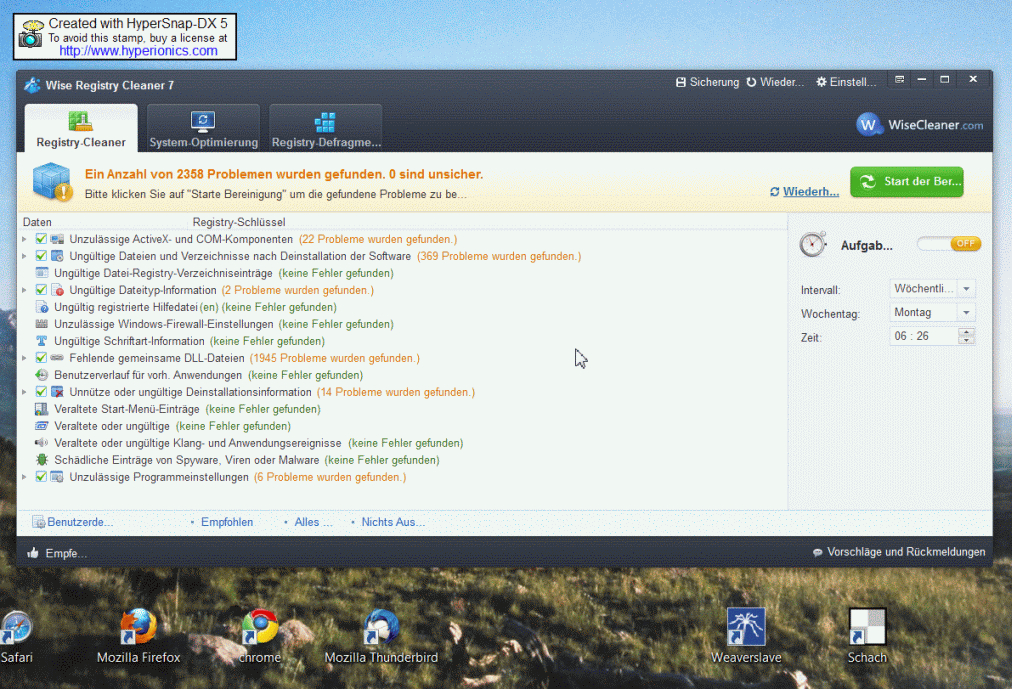Decrease the Zeit value with down arrow
Screen dimensions: 1012x689
point(966,341)
